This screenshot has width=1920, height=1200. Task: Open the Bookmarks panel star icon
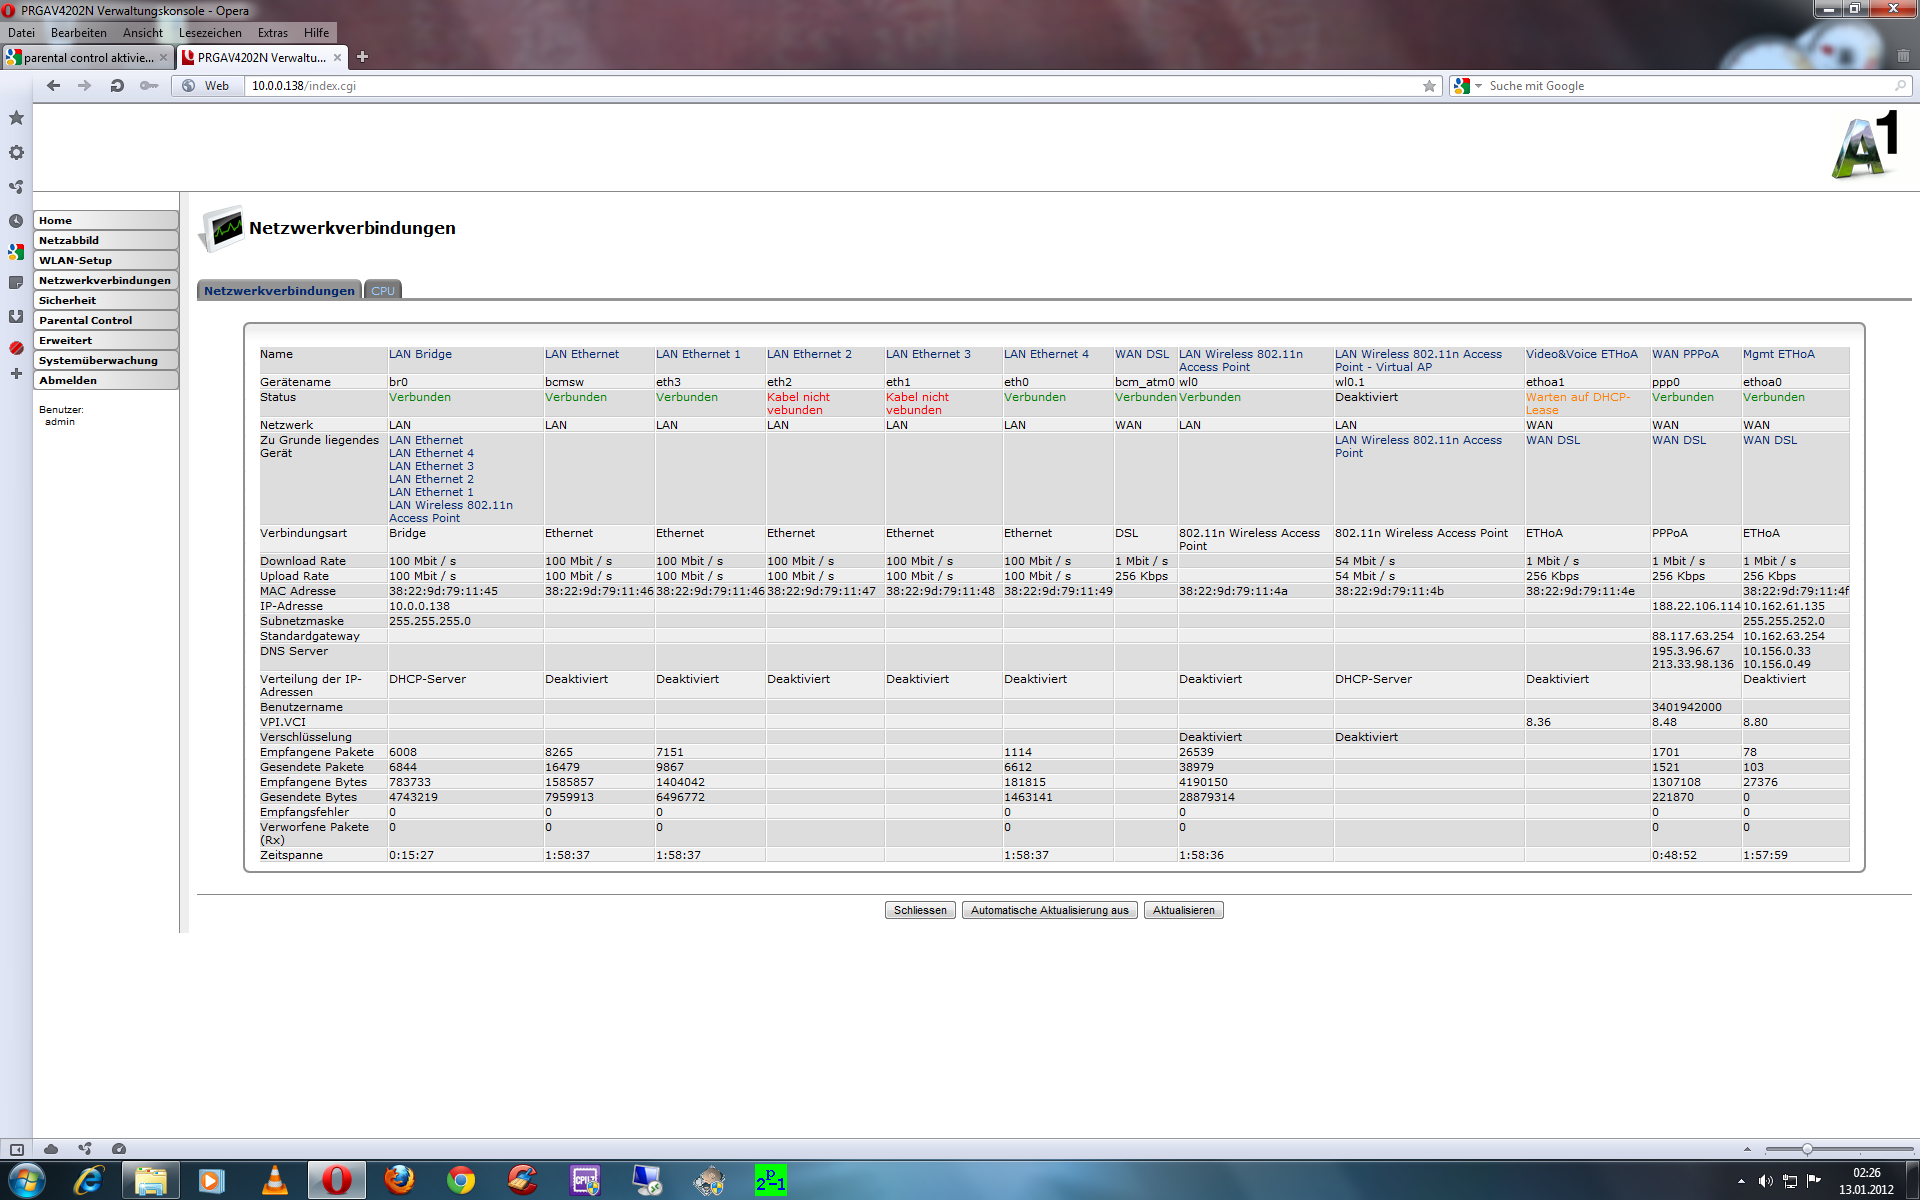click(16, 118)
